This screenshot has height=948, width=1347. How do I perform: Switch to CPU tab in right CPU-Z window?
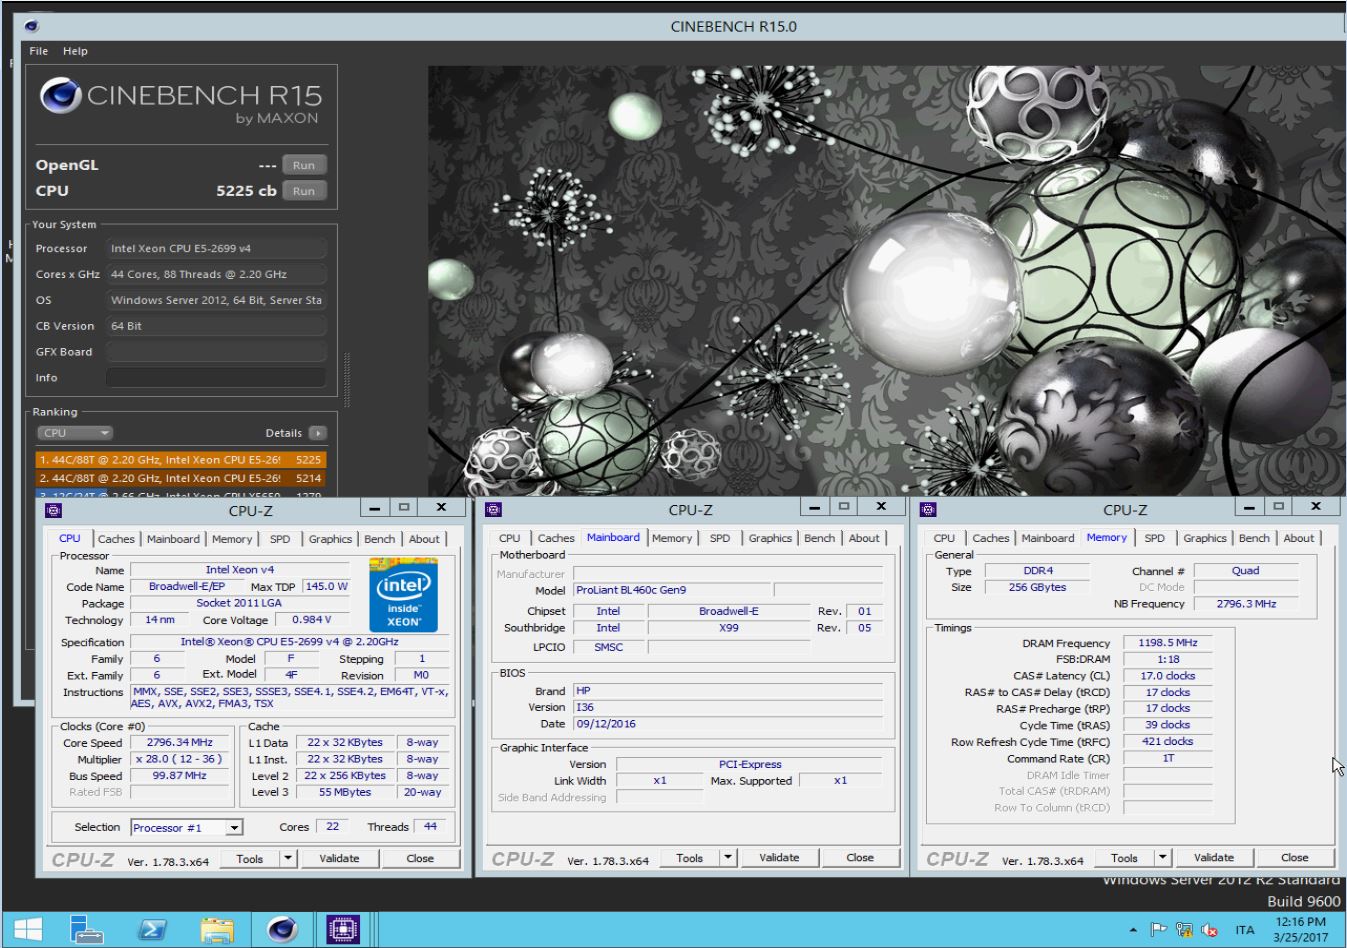(944, 538)
